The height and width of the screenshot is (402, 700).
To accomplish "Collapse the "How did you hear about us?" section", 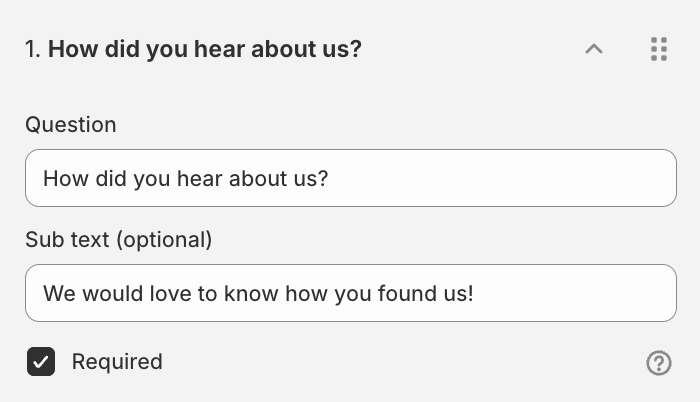I will click(x=594, y=49).
